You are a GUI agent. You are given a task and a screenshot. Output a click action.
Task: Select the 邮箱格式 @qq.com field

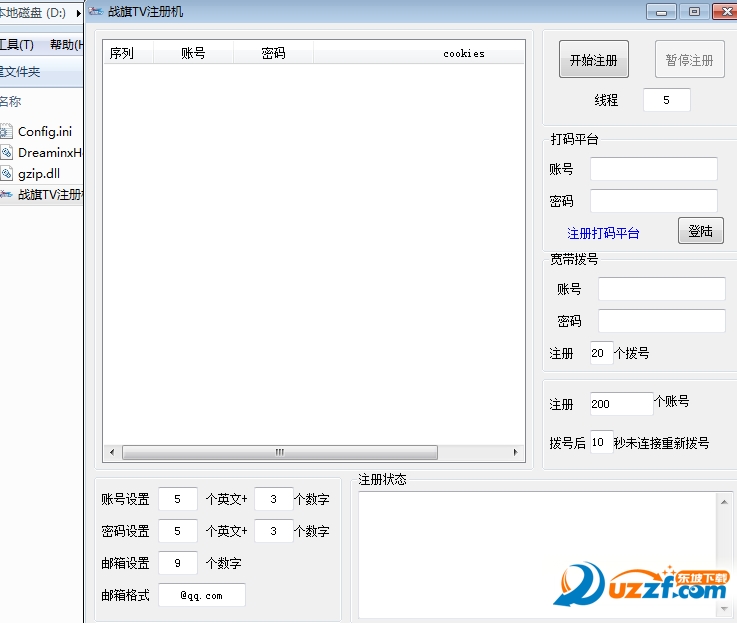(x=202, y=595)
